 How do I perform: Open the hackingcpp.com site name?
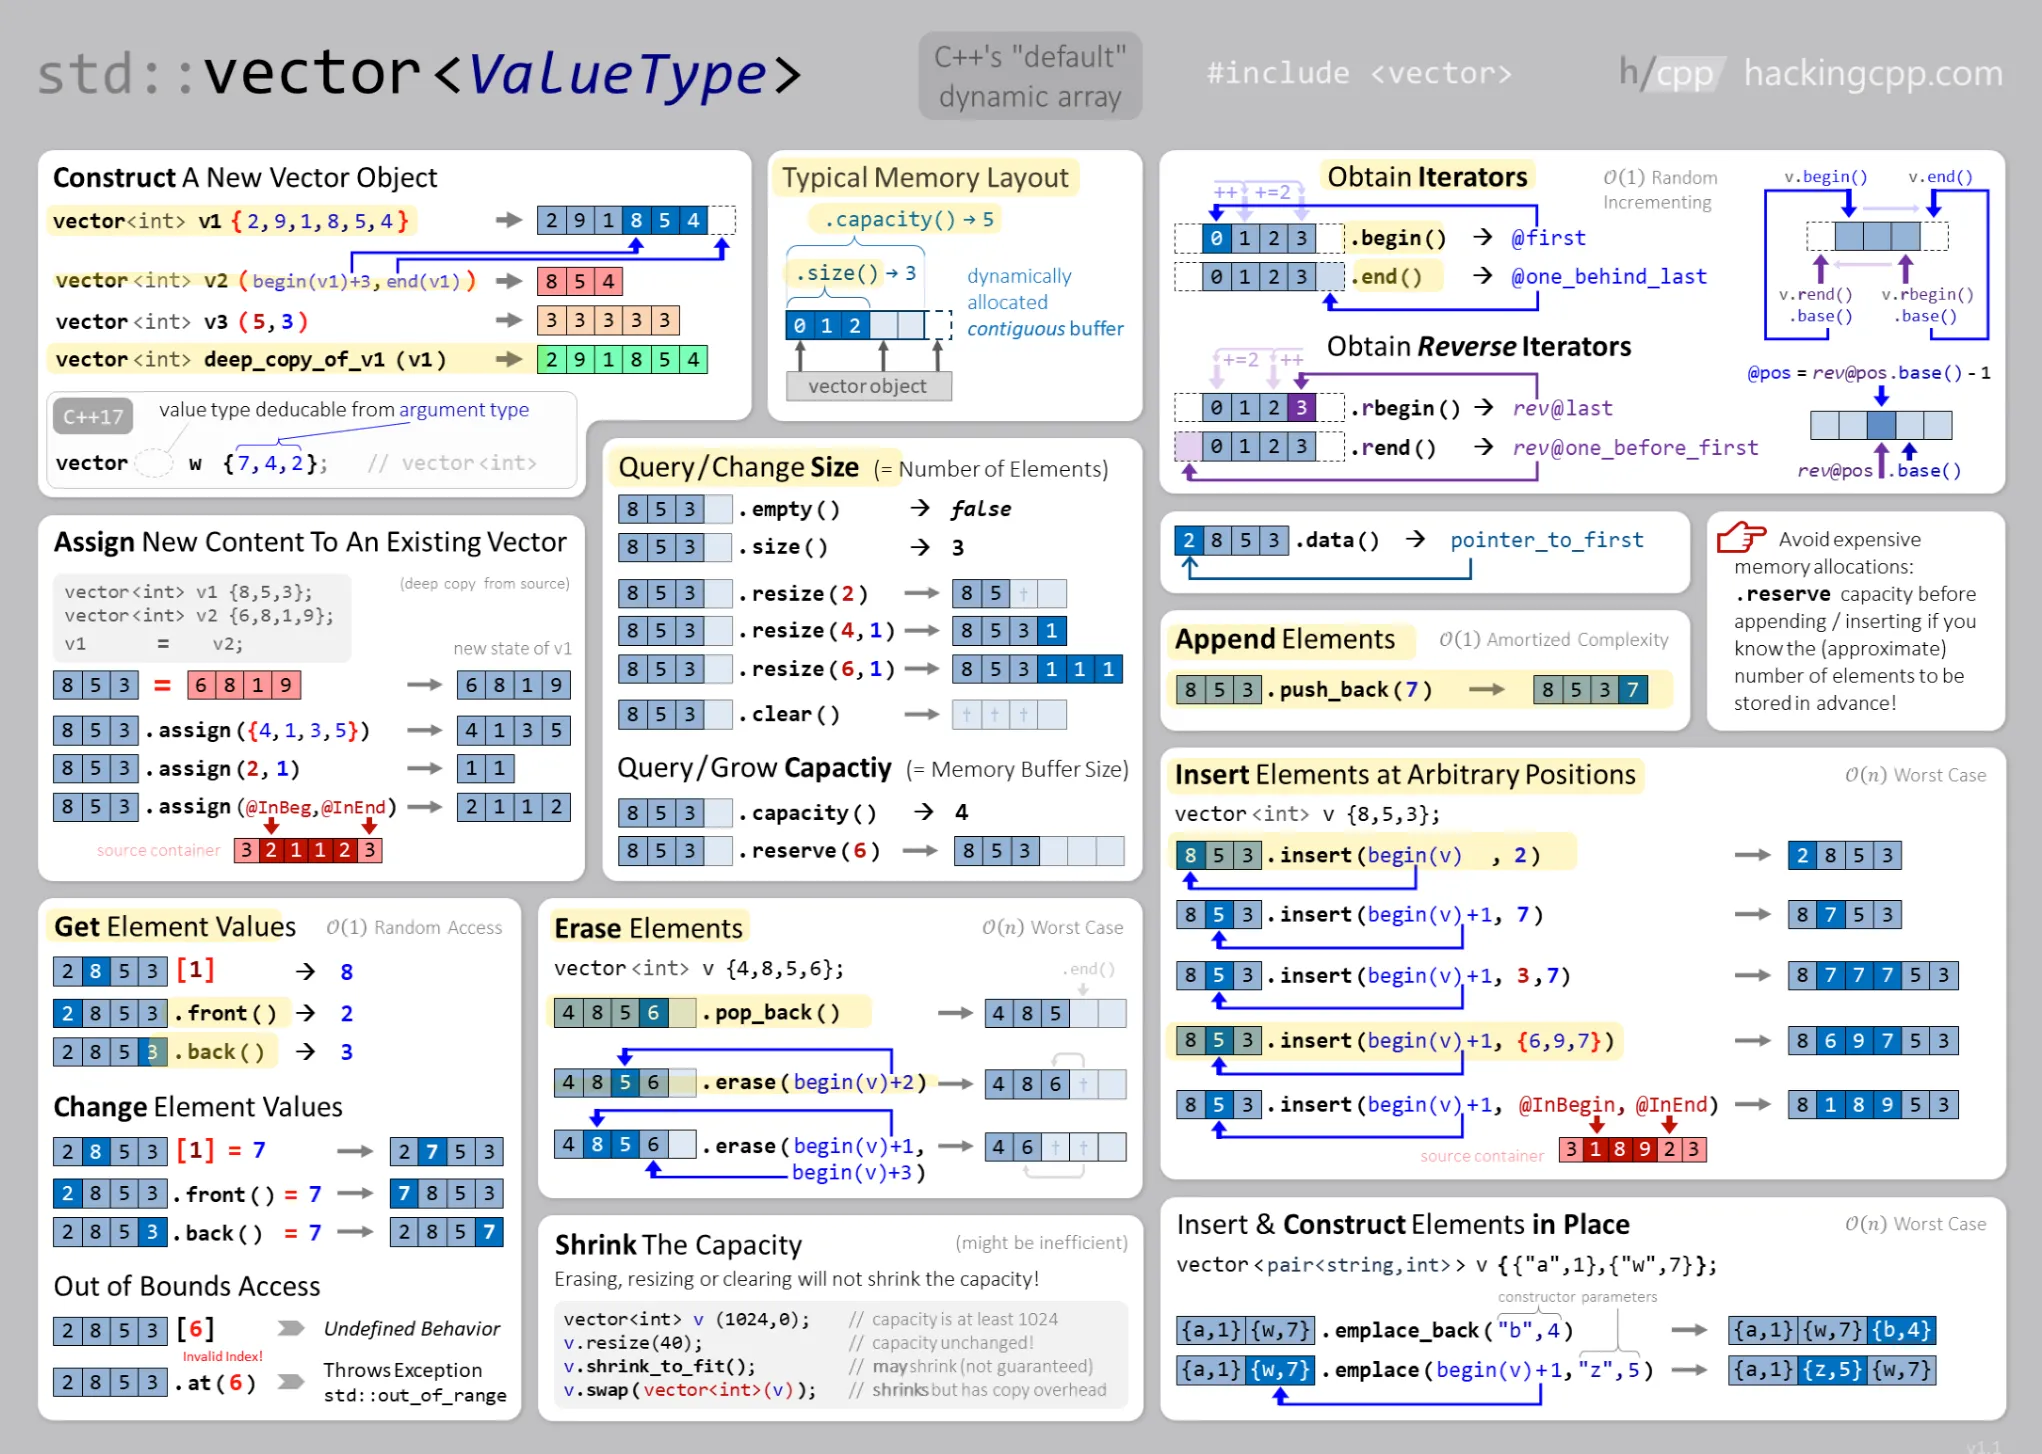1873,73
